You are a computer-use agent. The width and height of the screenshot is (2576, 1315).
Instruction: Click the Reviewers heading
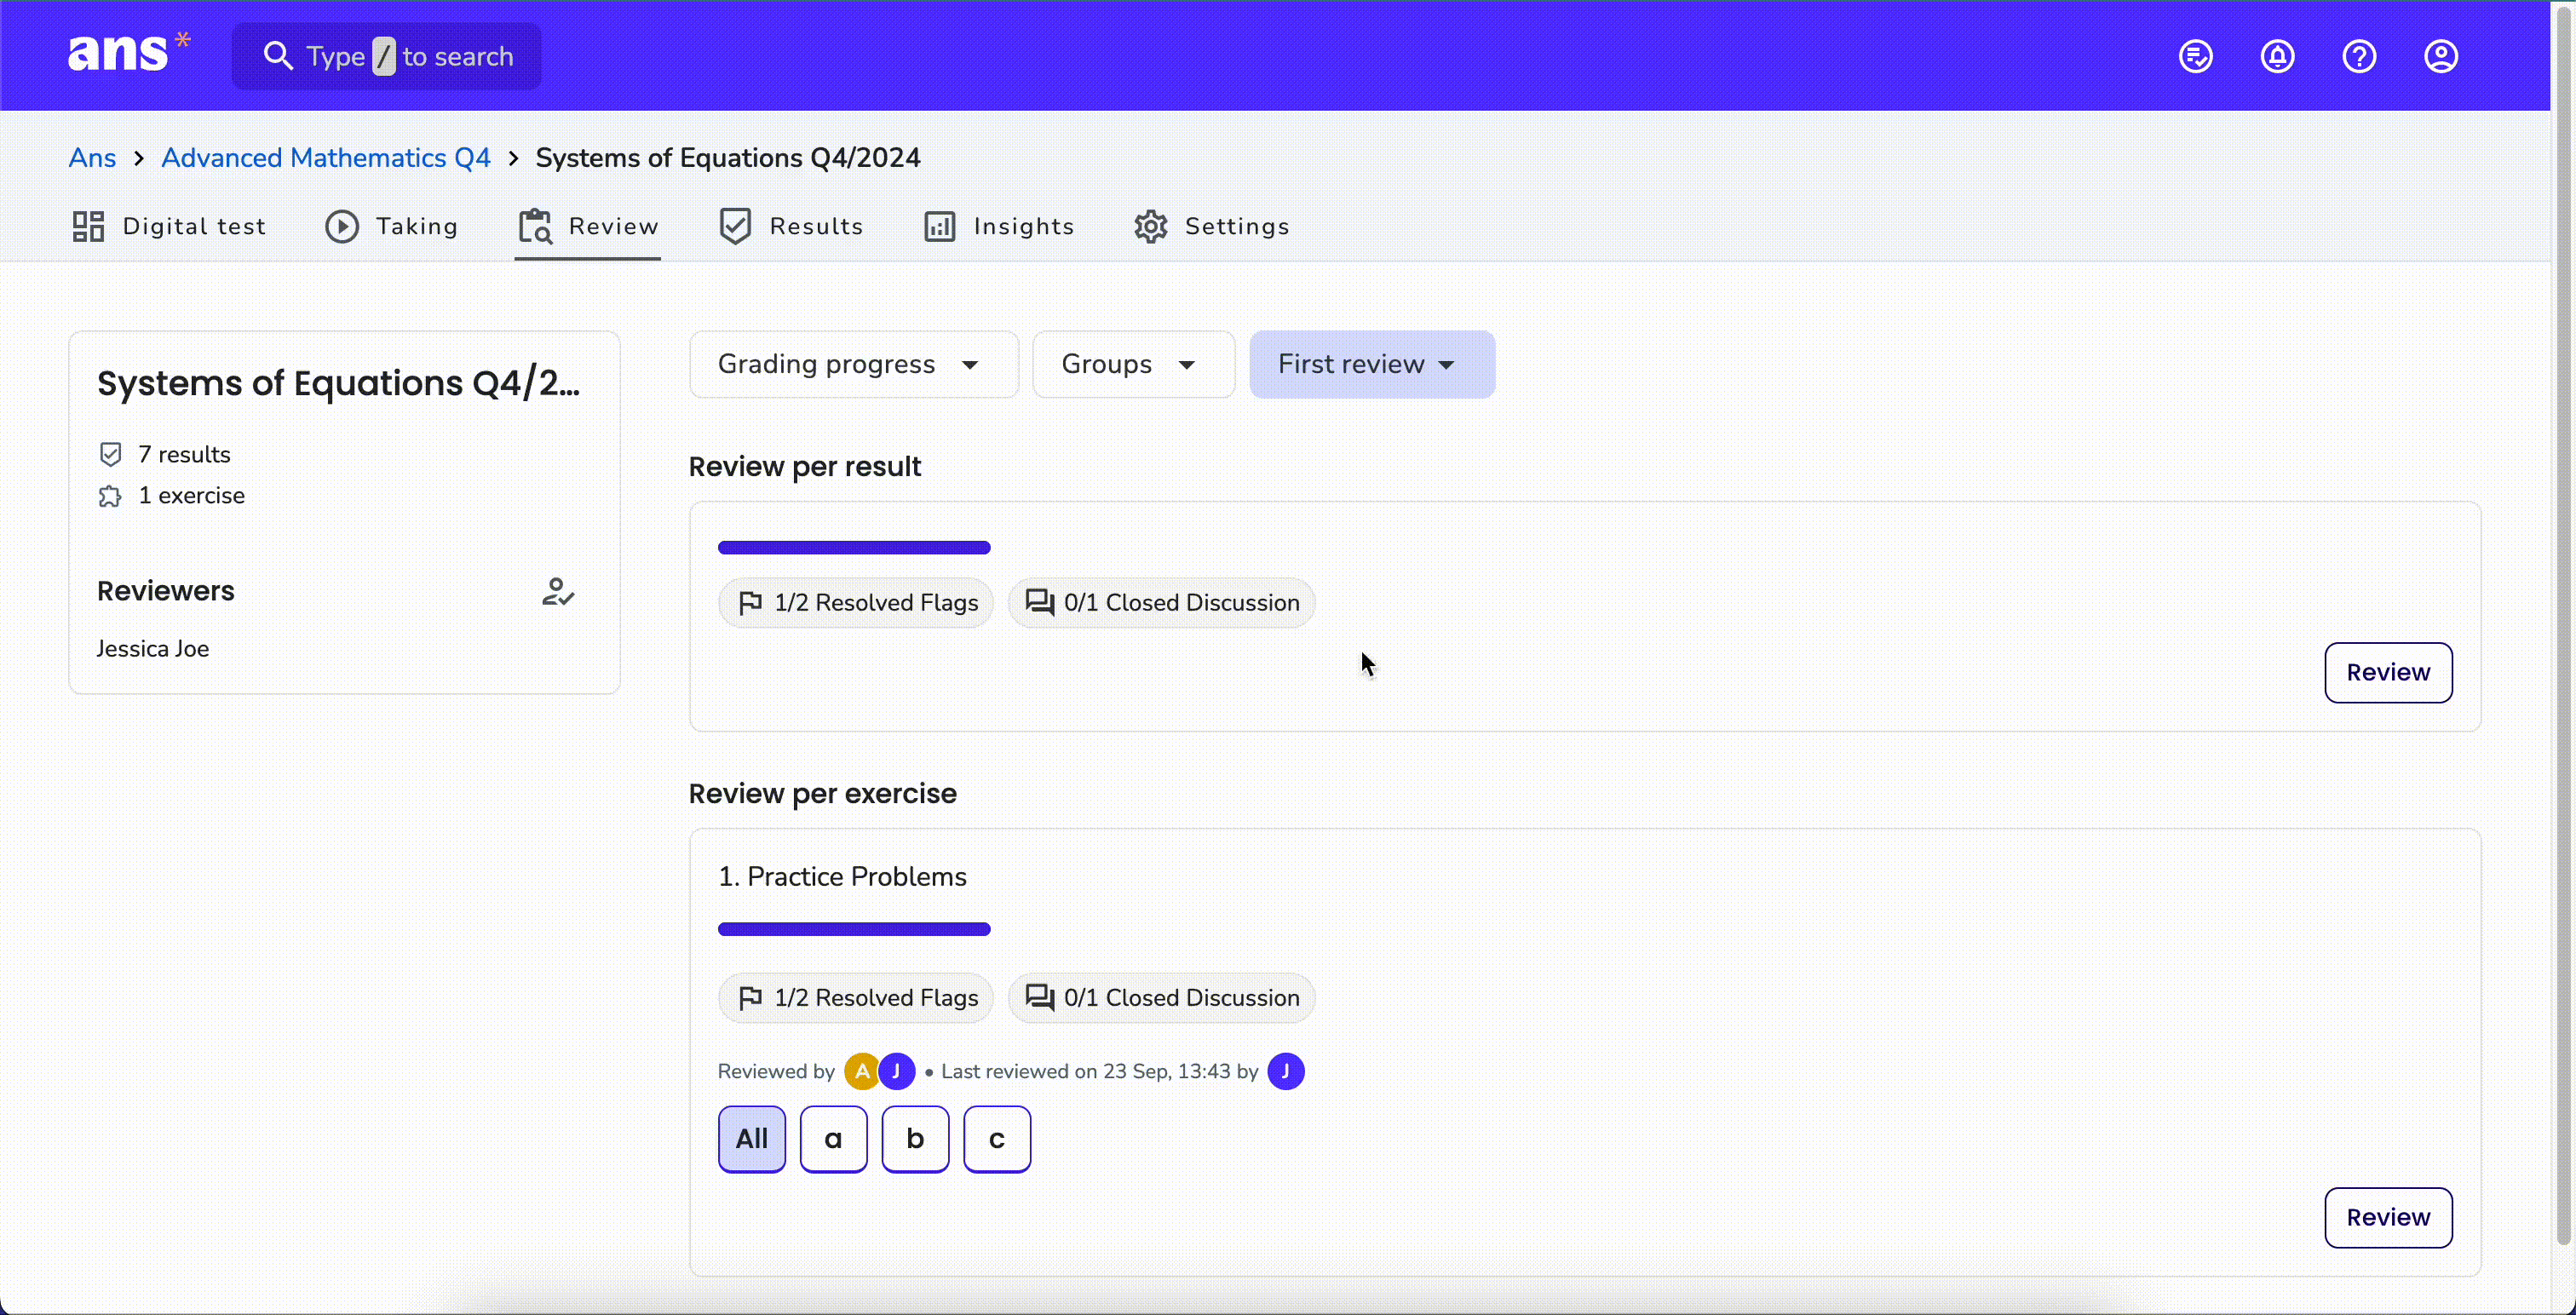click(166, 591)
